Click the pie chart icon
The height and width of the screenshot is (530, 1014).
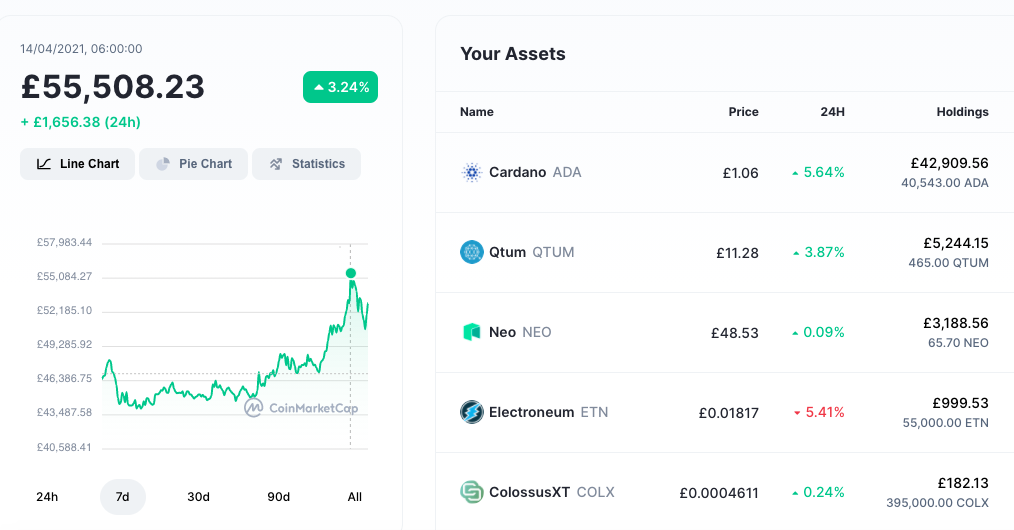click(163, 164)
